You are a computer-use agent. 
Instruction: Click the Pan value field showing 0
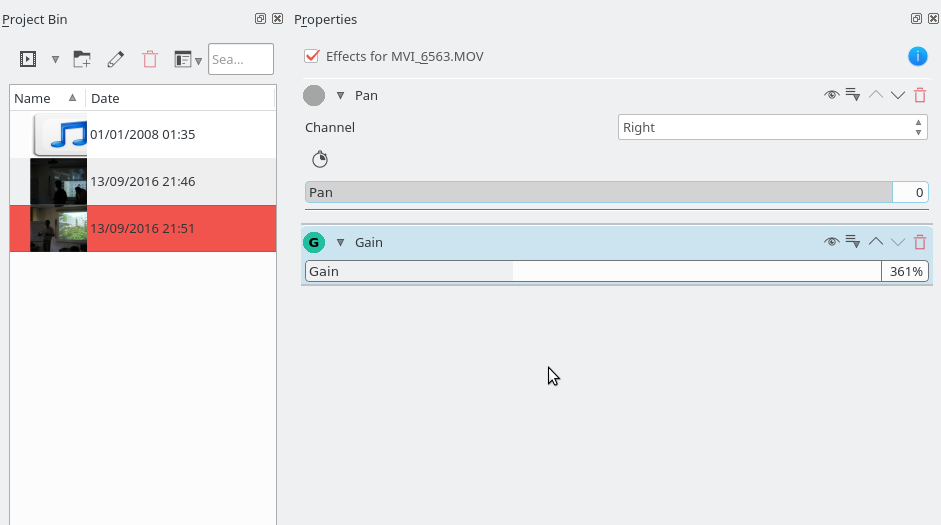click(910, 192)
